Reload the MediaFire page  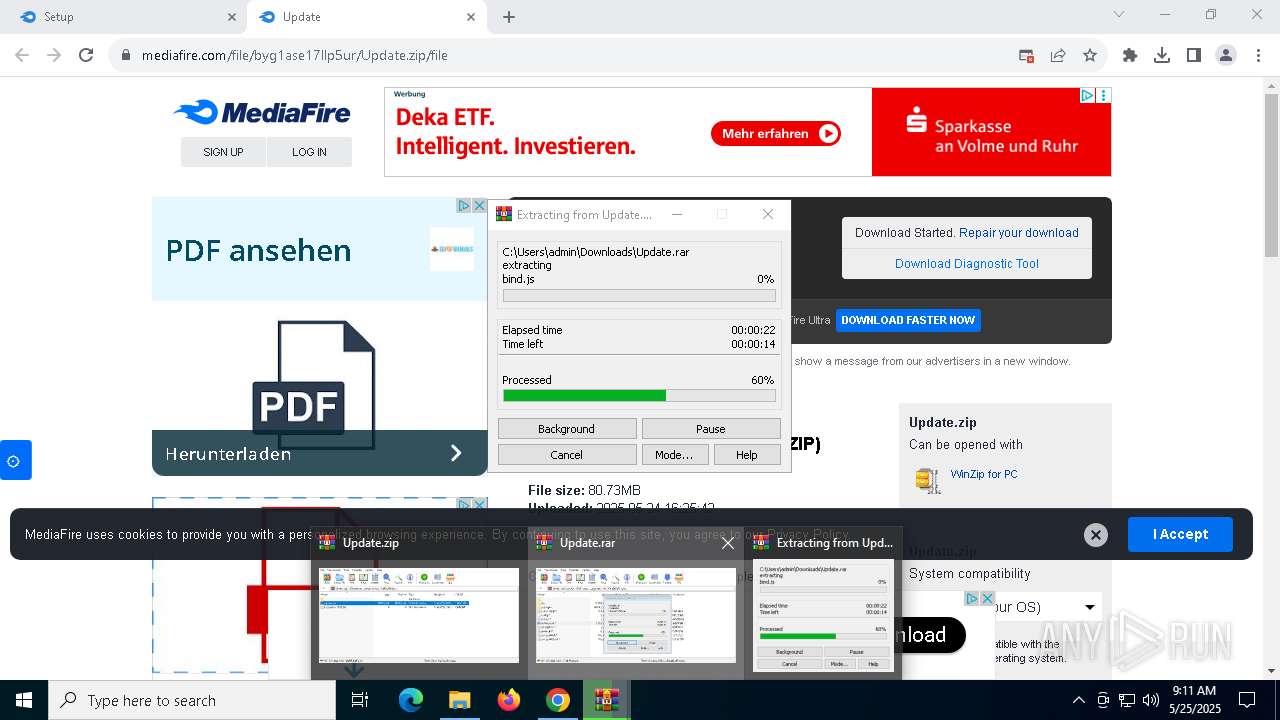pos(86,55)
